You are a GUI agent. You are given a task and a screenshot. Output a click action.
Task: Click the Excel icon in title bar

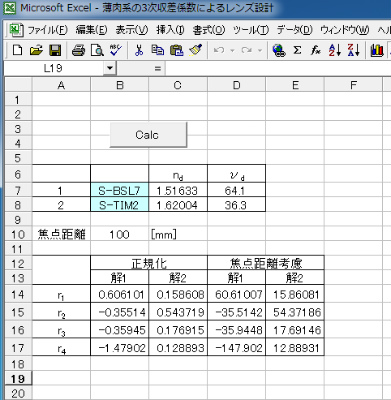tap(9, 8)
